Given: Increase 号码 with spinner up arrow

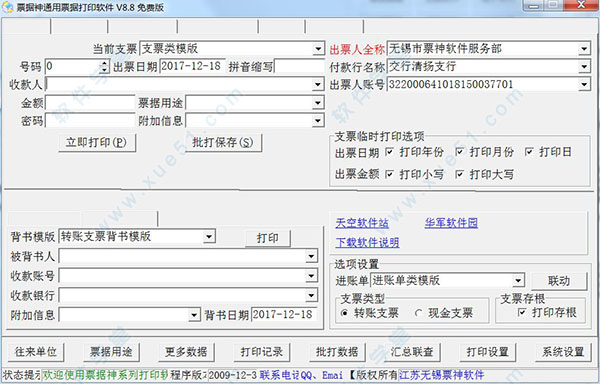Looking at the screenshot, I should tap(104, 63).
